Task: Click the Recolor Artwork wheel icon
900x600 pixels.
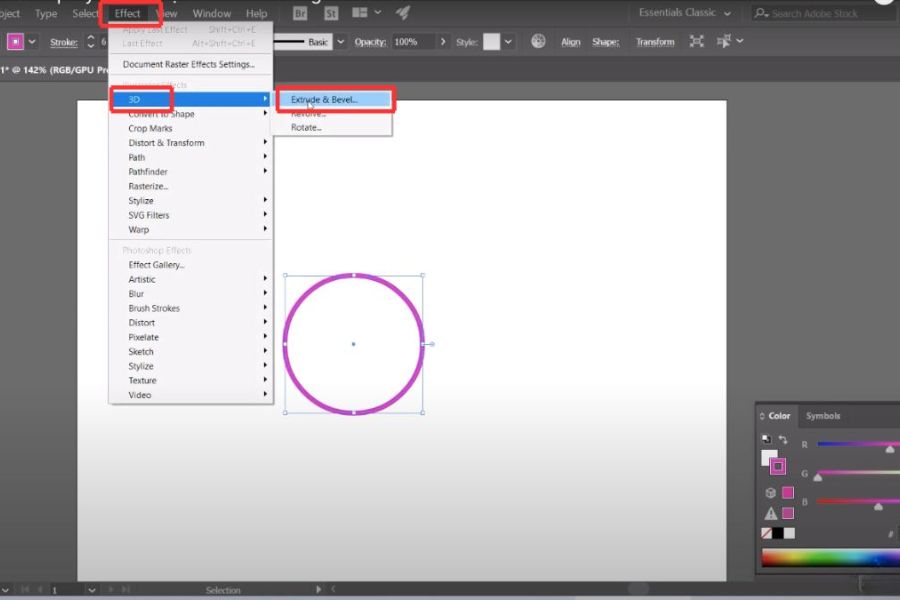Action: coord(538,42)
